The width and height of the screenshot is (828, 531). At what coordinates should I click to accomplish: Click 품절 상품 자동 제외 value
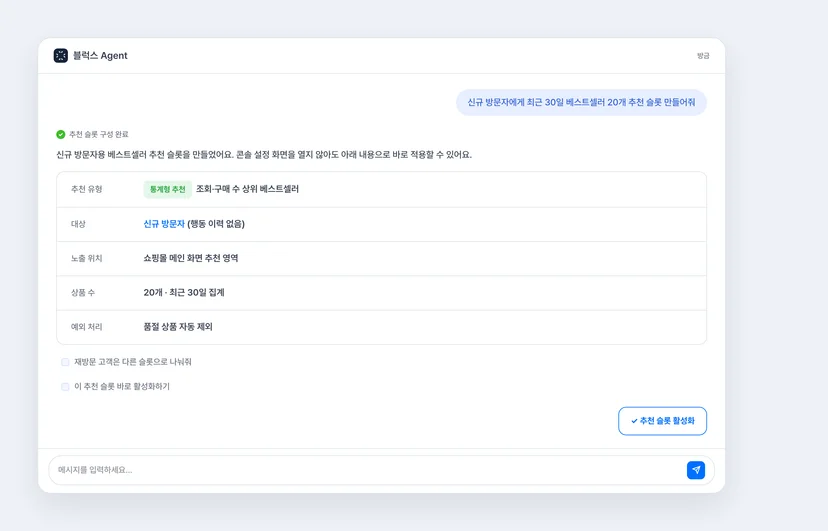coord(178,327)
